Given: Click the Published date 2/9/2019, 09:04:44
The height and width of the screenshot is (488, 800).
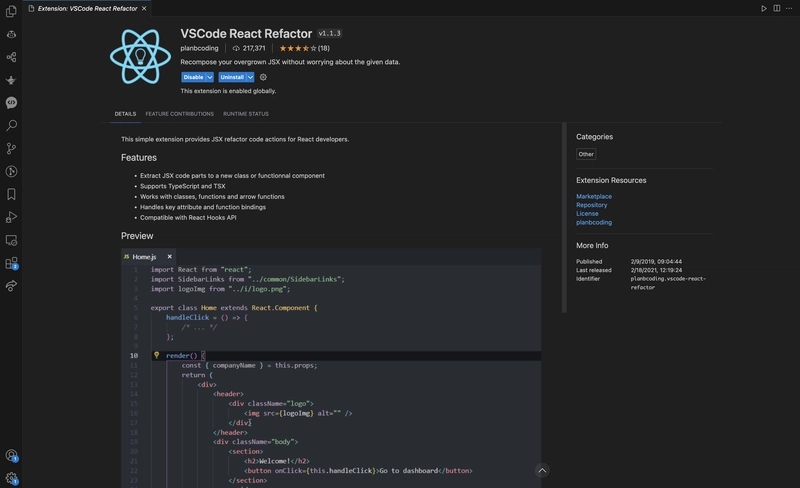Looking at the screenshot, I should coord(656,261).
